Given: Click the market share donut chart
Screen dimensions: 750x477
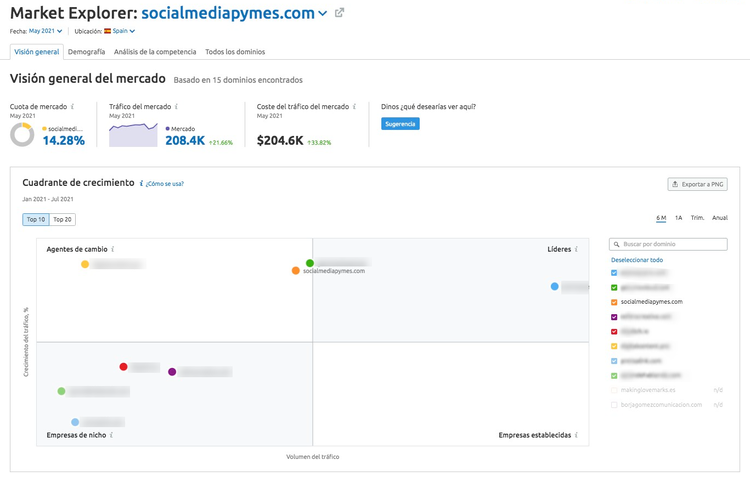Looking at the screenshot, I should click(x=22, y=135).
